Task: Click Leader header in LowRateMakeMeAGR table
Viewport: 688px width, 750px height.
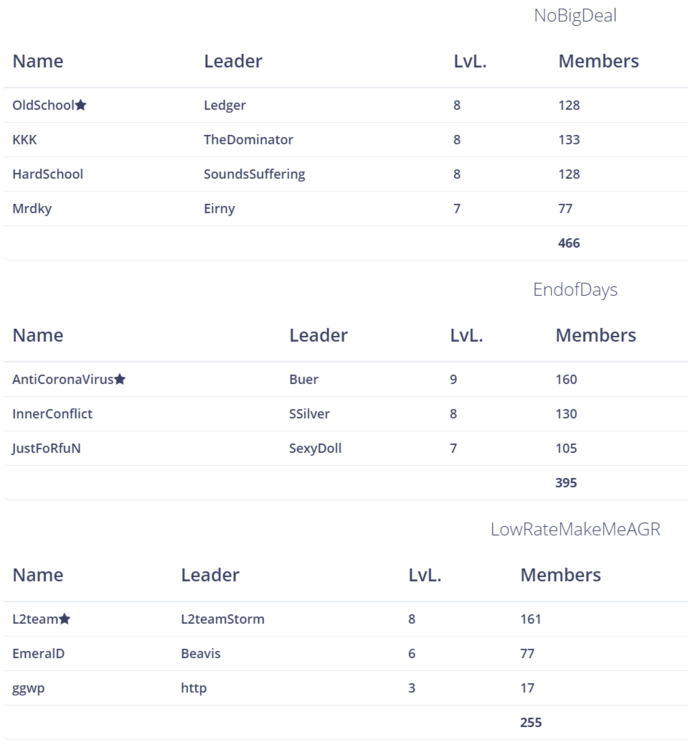Action: pyautogui.click(x=210, y=575)
